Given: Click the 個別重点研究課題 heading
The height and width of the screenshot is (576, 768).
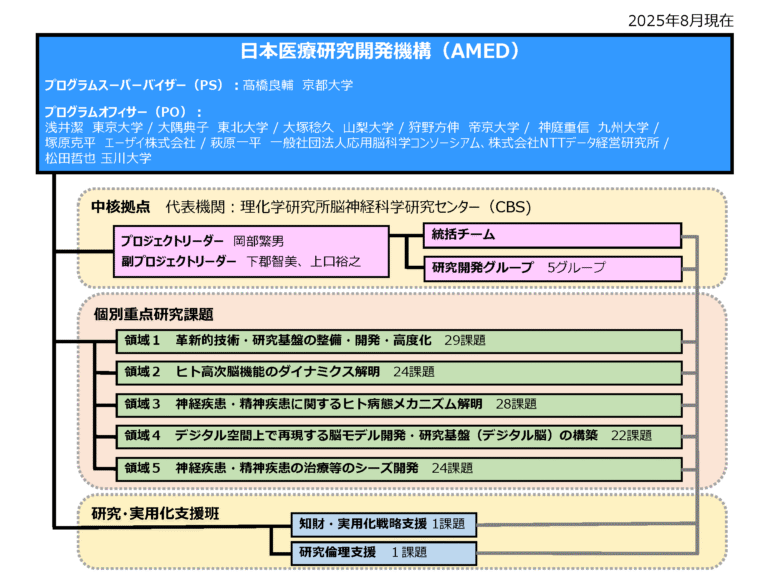Looking at the screenshot, I should coord(153,314).
